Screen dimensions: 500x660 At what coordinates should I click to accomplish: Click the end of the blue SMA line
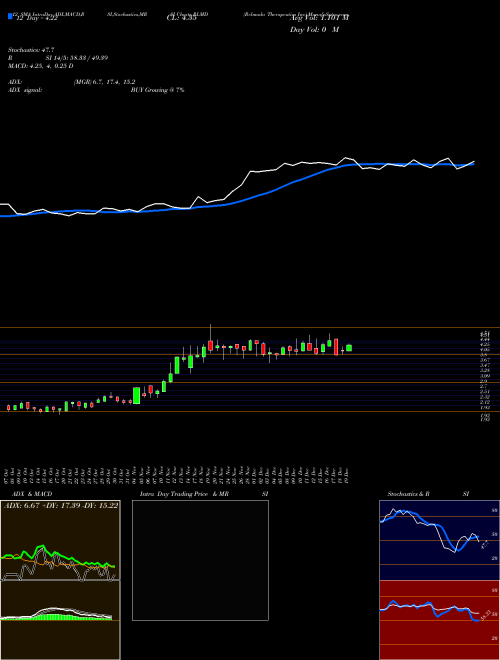click(473, 164)
